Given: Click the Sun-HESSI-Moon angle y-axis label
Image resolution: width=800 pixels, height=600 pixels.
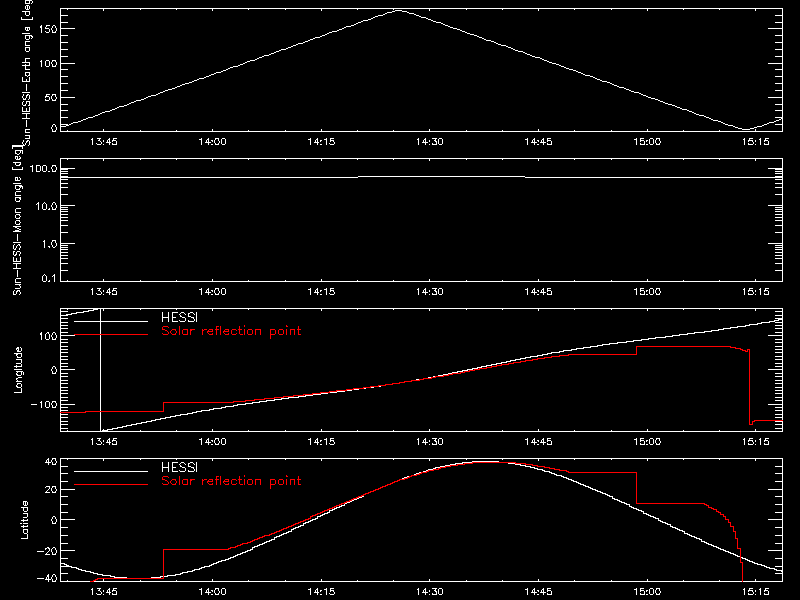Looking at the screenshot, I should click(x=17, y=220).
